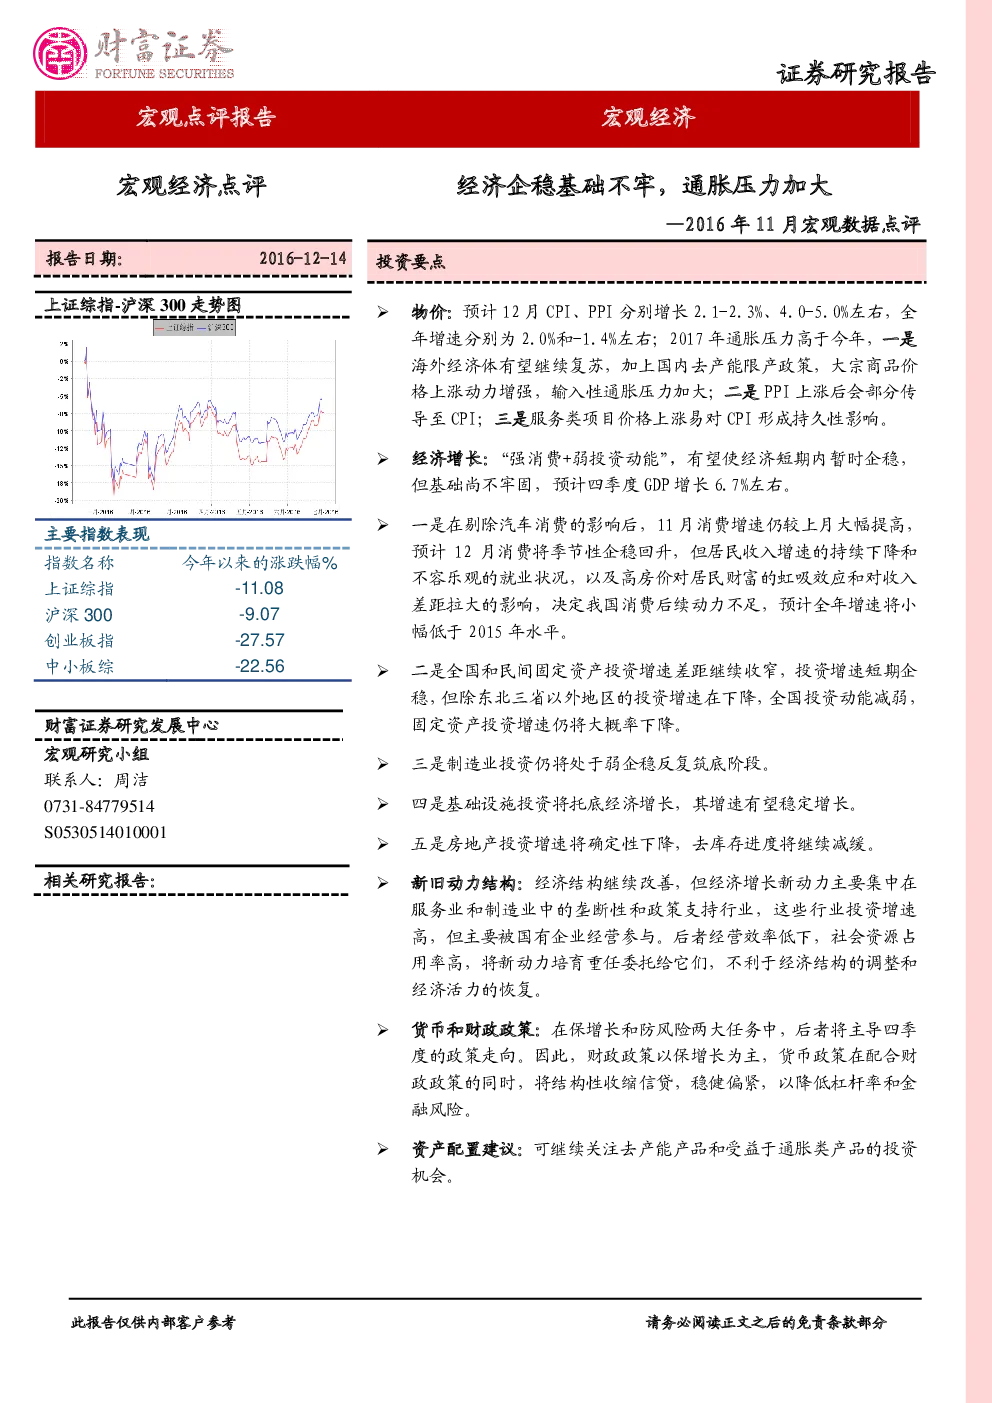Click the 相关研究报告 section heading
Screen dimensions: 992x1403
tap(100, 881)
